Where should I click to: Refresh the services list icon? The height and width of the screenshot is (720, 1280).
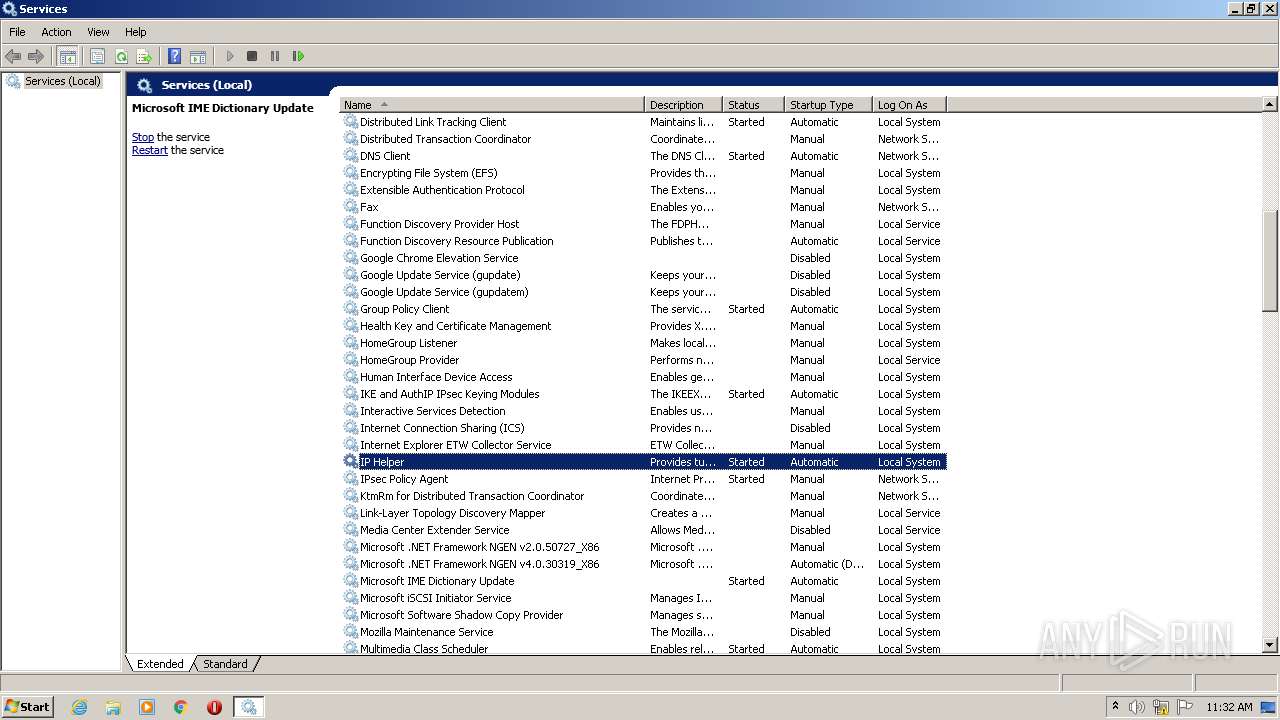tap(121, 57)
